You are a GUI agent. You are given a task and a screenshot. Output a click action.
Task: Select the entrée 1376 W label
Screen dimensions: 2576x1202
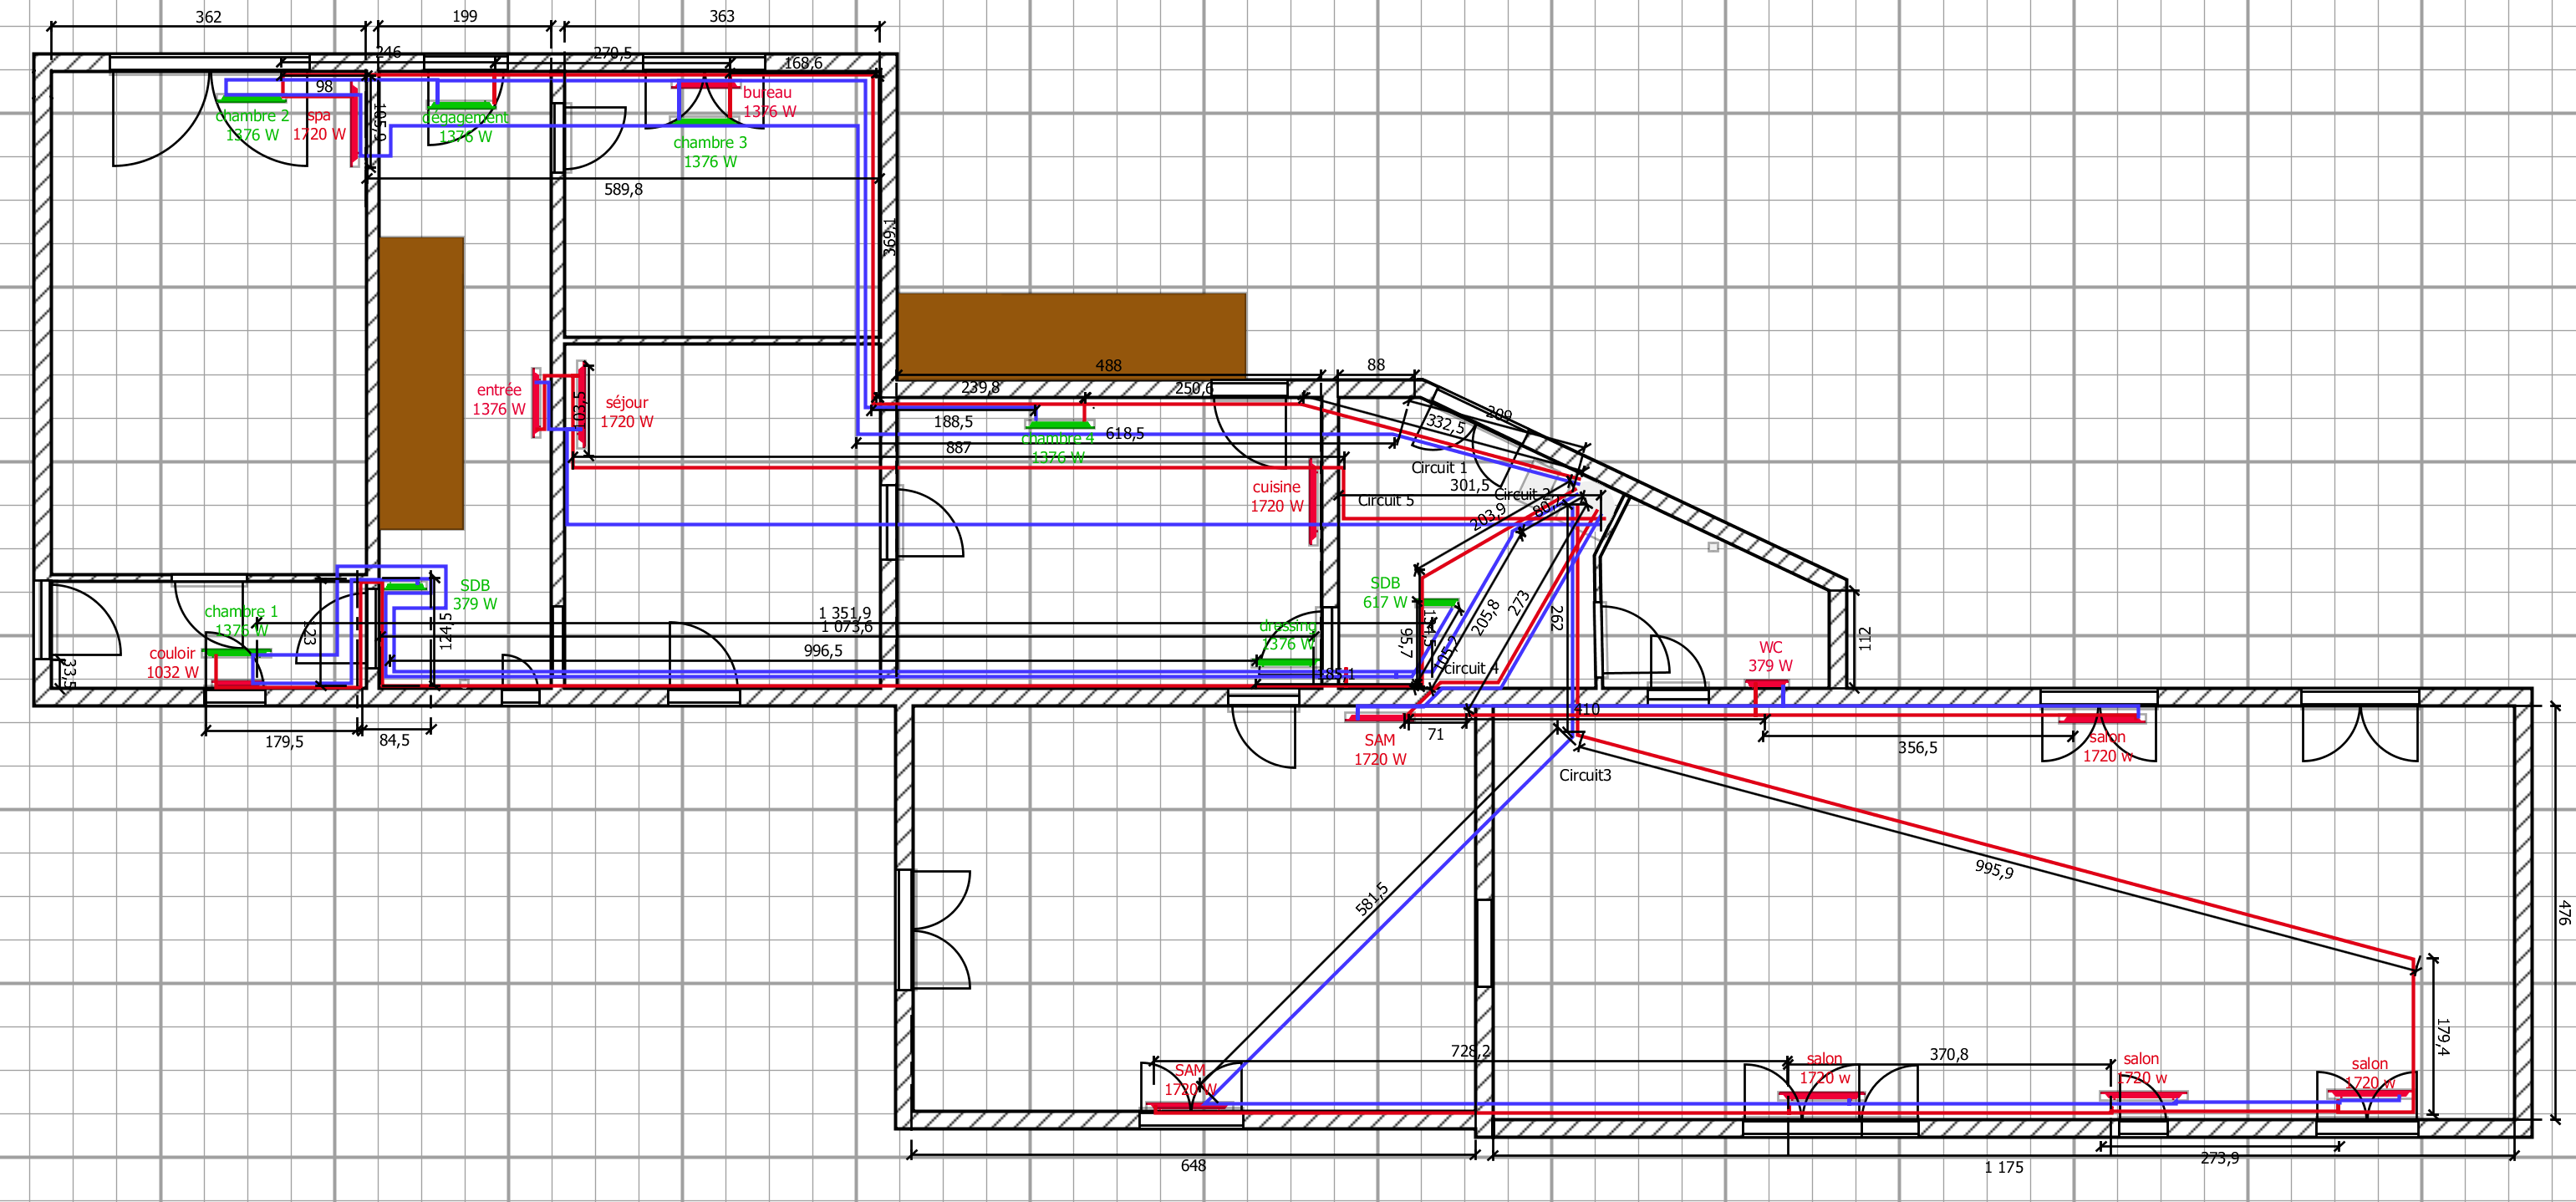click(x=498, y=400)
